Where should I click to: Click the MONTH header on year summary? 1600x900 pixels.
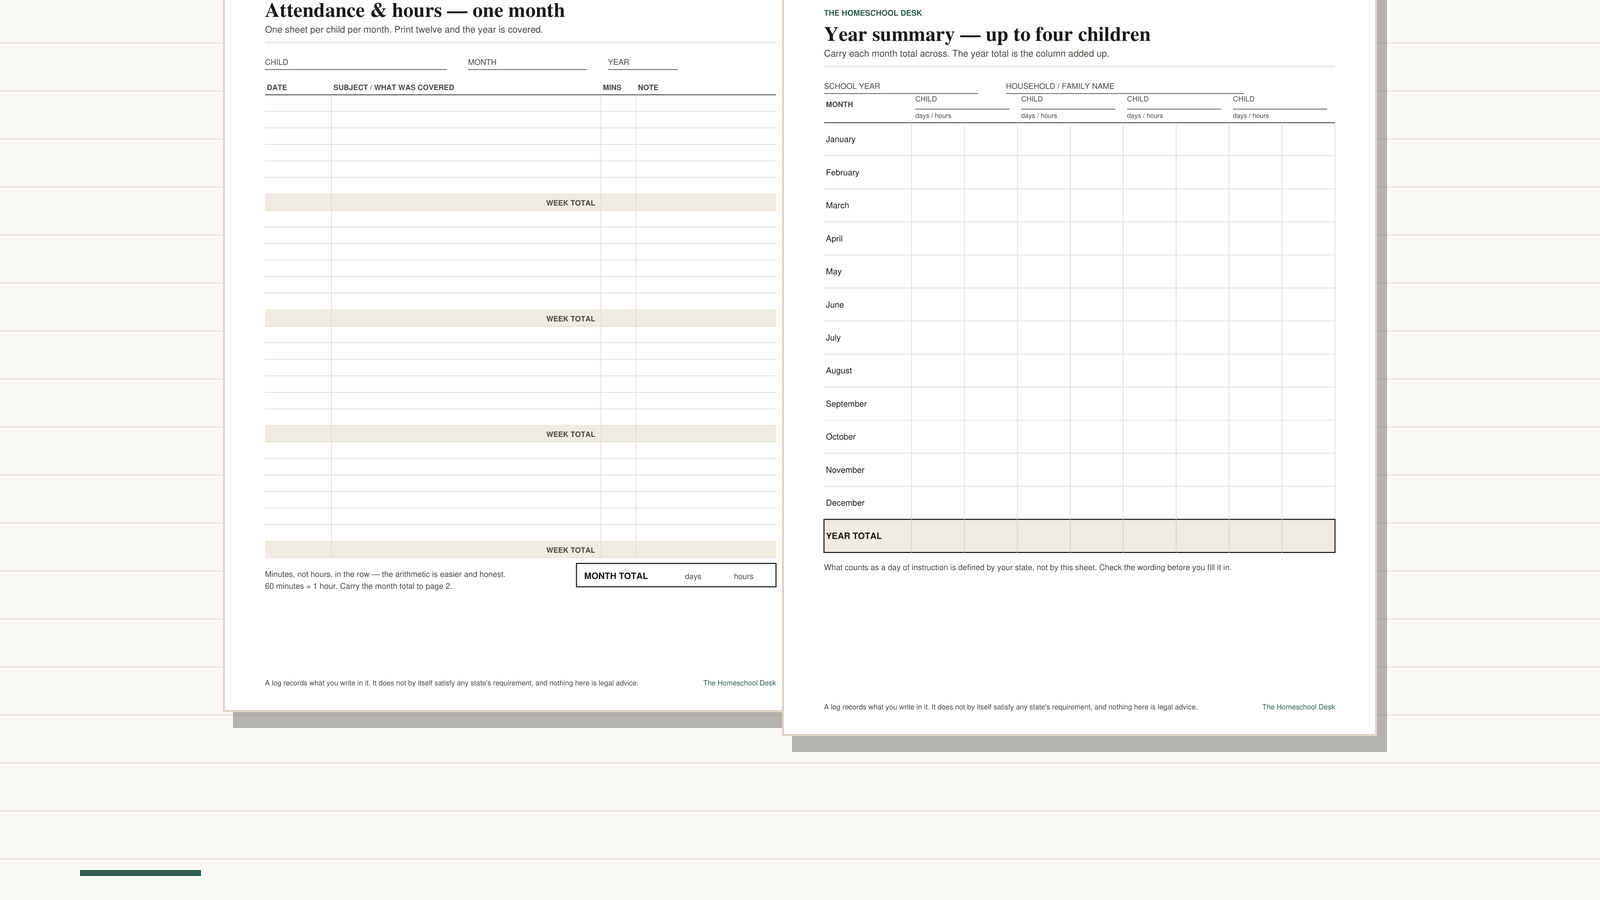[x=839, y=105]
